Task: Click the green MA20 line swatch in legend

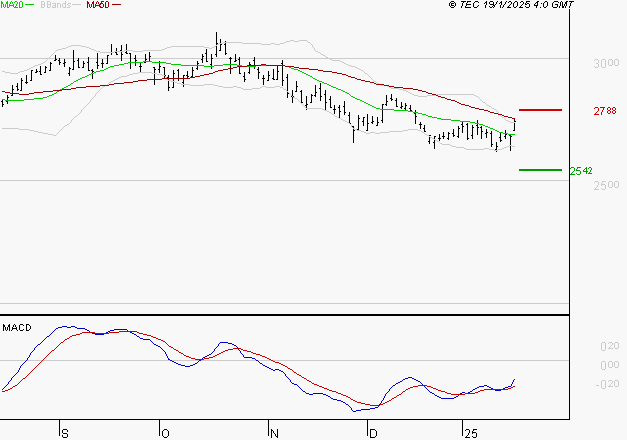Action: pyautogui.click(x=30, y=6)
